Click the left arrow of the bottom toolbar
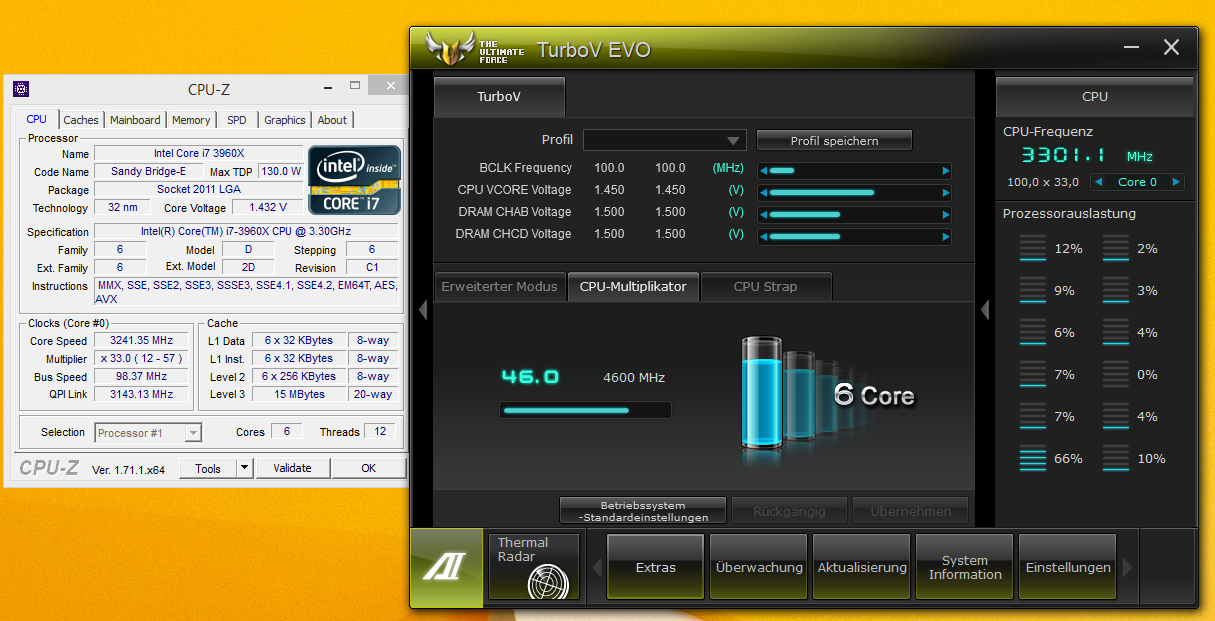The width and height of the screenshot is (1215, 621). [x=597, y=568]
